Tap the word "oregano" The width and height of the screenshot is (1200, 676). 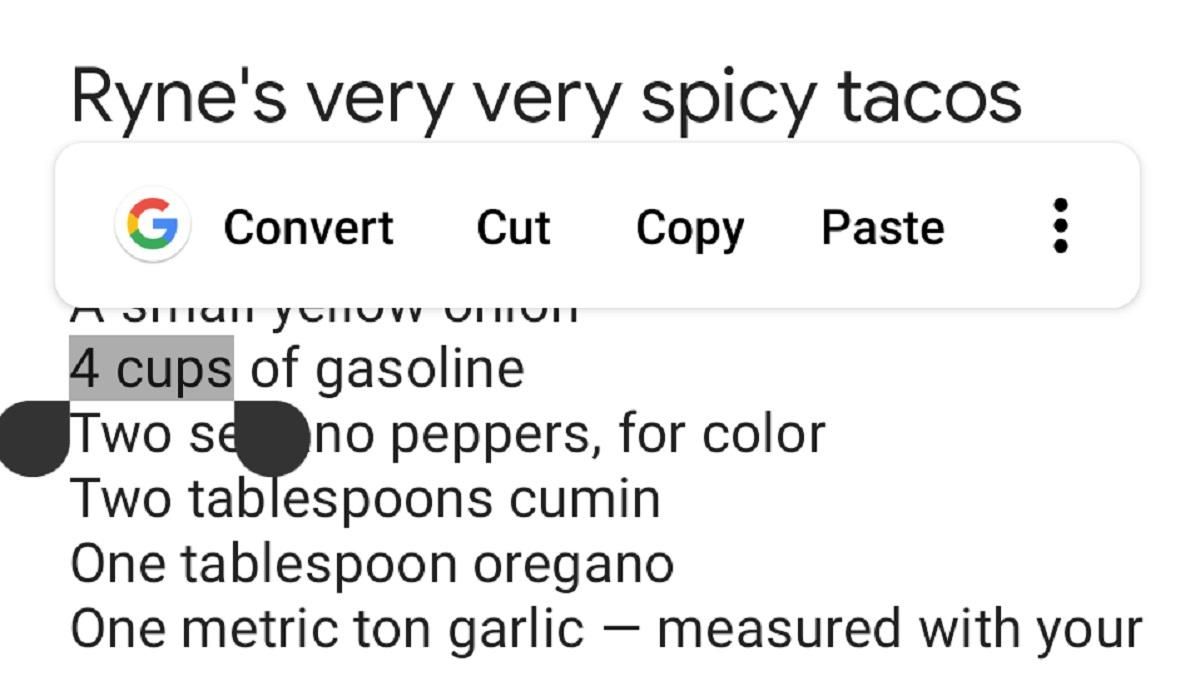(573, 564)
